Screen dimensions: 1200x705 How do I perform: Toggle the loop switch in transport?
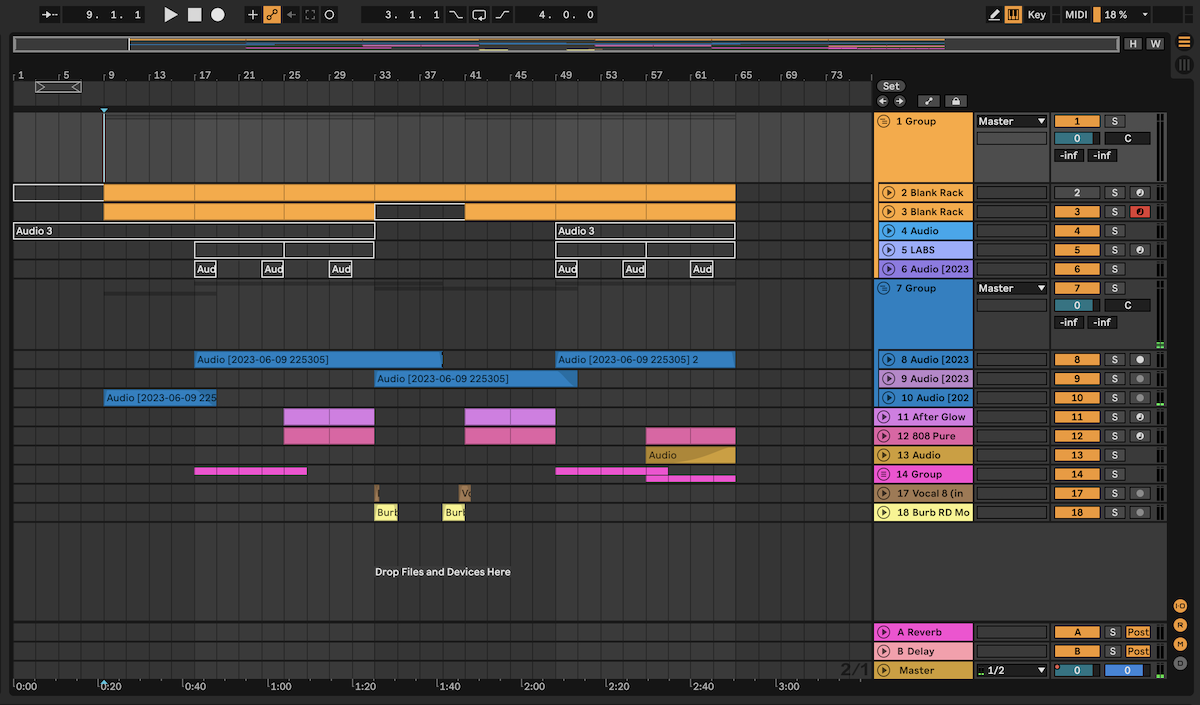(479, 15)
